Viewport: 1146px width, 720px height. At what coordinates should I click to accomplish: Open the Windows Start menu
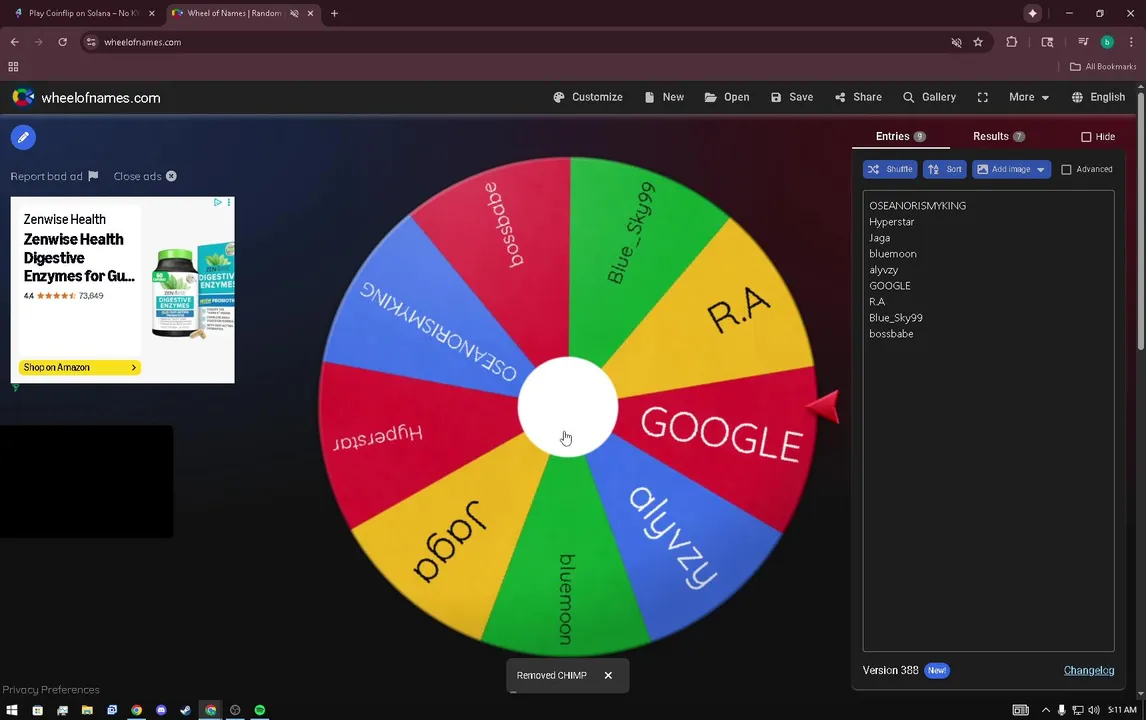click(x=12, y=710)
